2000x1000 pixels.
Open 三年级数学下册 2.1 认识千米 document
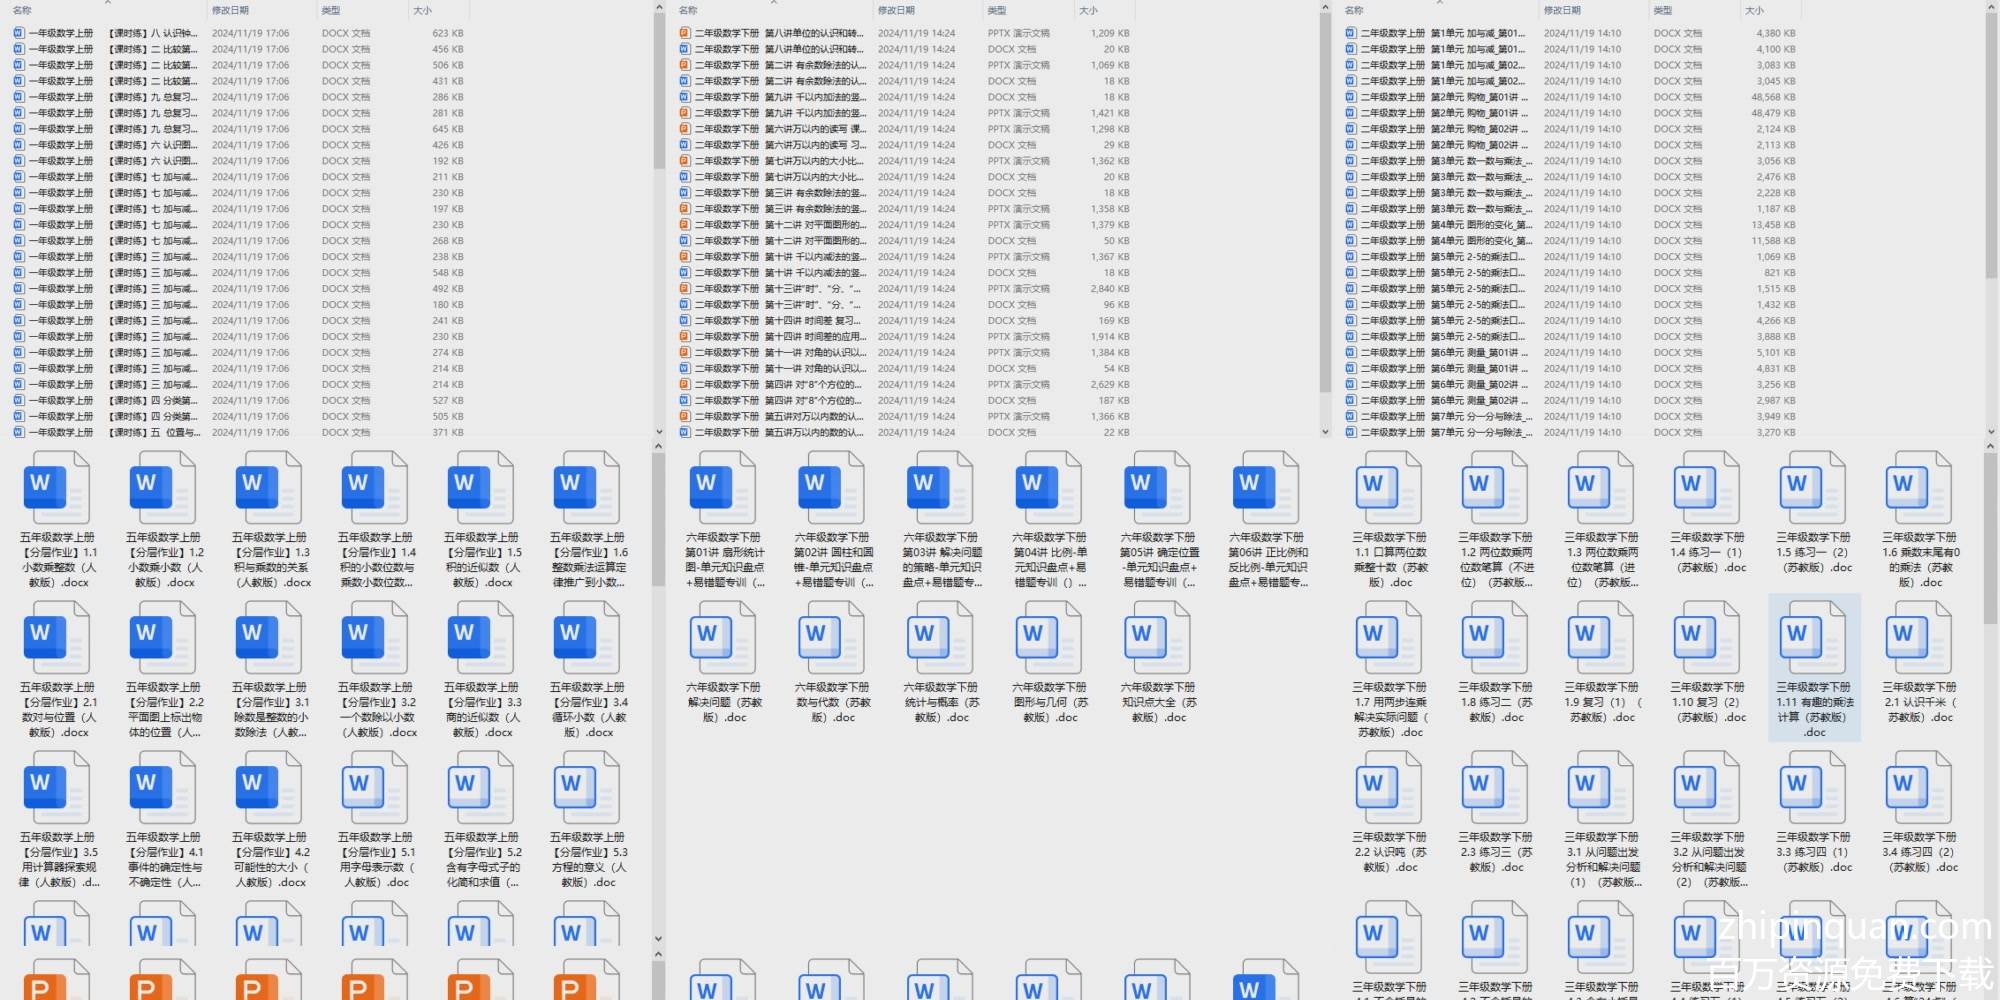(1920, 638)
